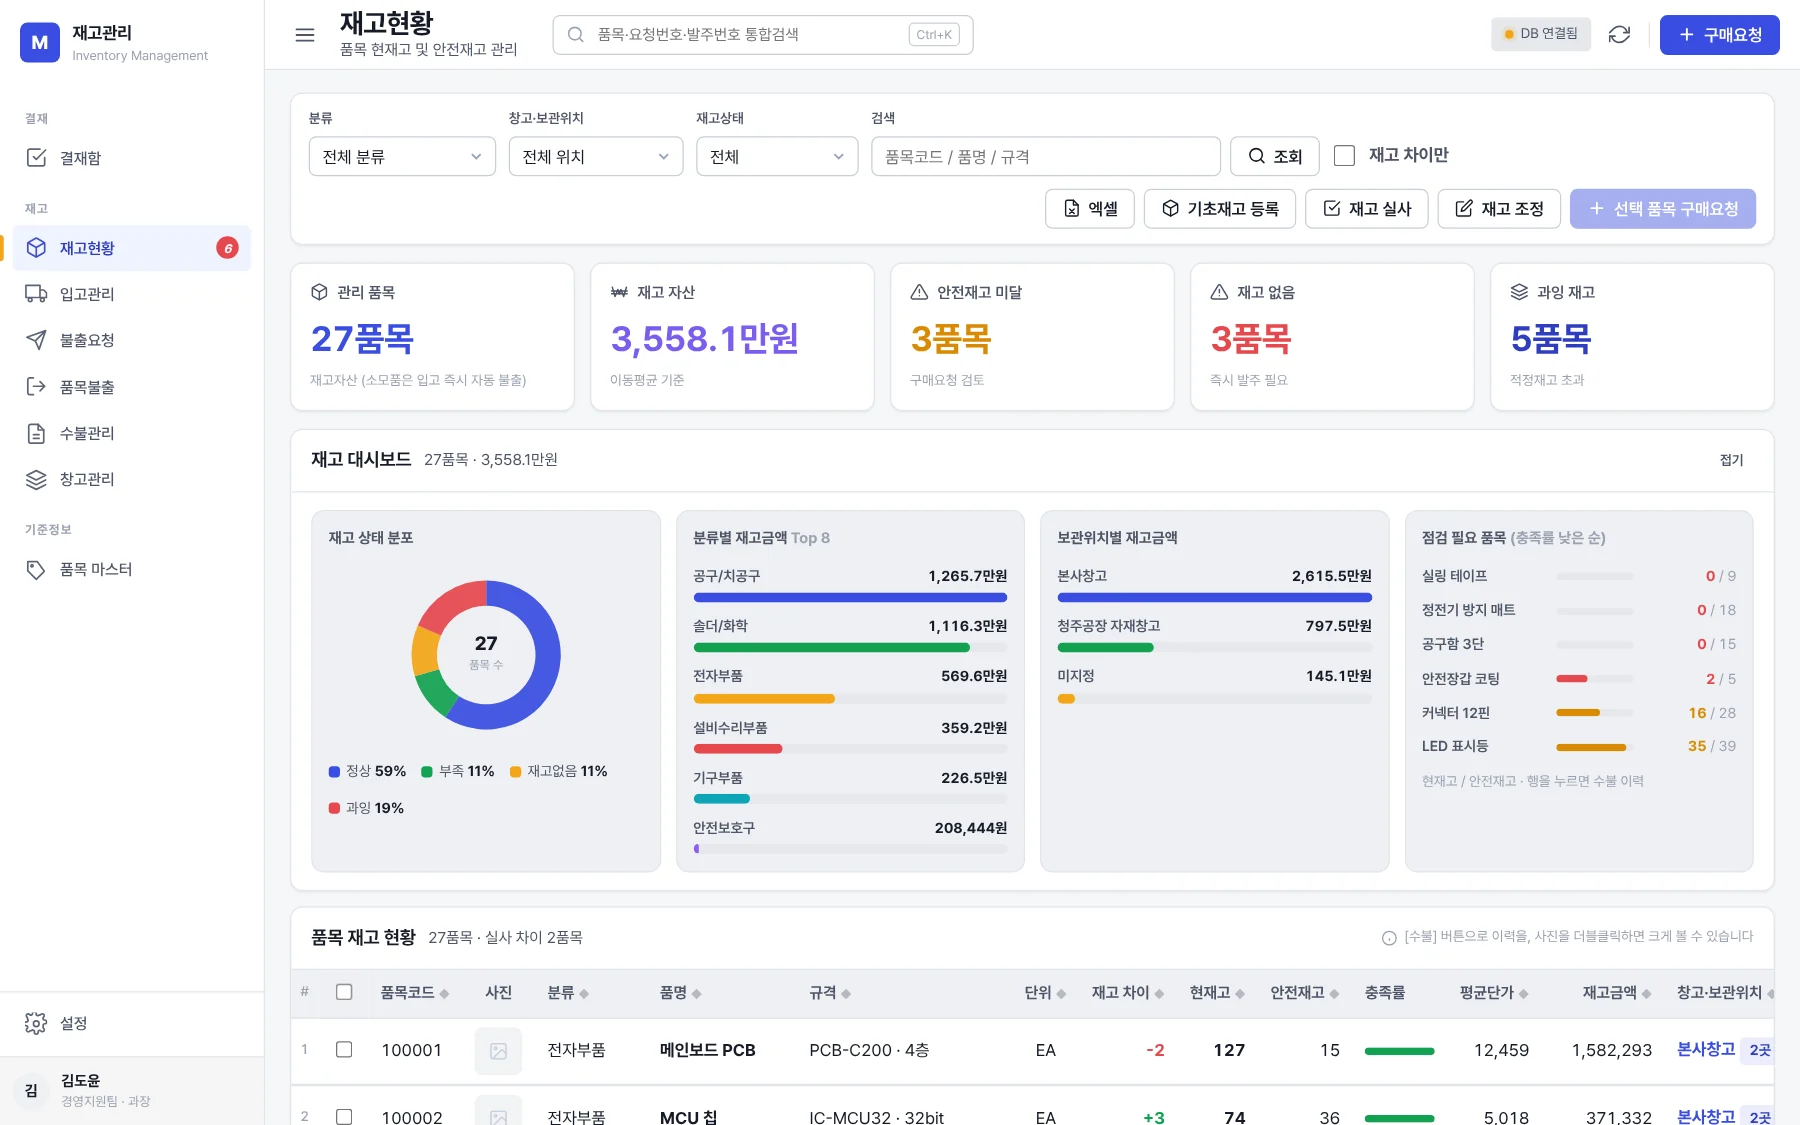1800x1125 pixels.
Task: Click the 수불관리 document icon
Action: click(36, 433)
